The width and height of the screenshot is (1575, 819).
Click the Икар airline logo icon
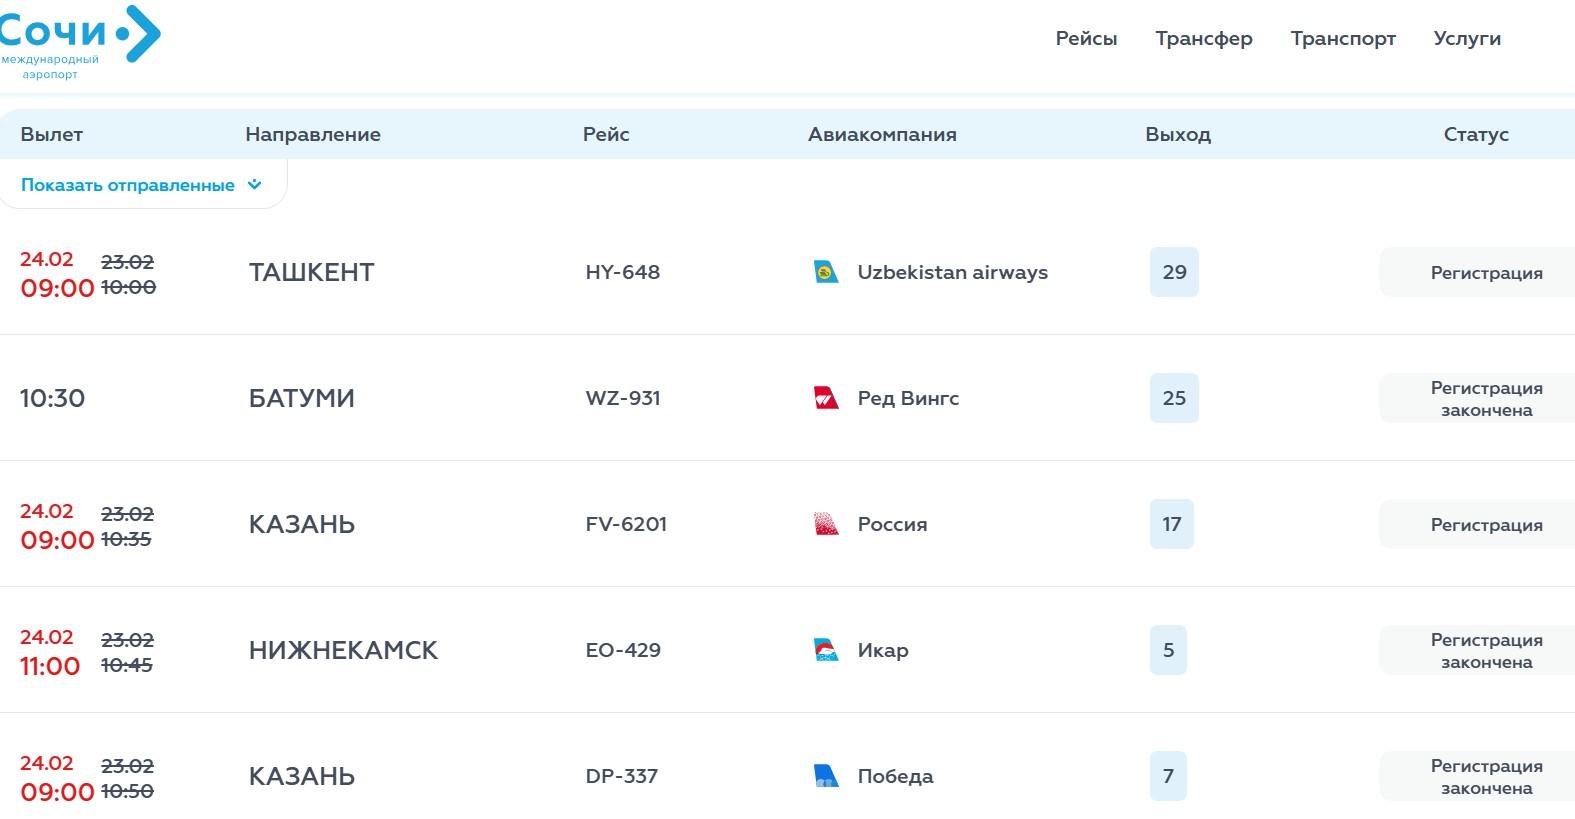point(826,650)
